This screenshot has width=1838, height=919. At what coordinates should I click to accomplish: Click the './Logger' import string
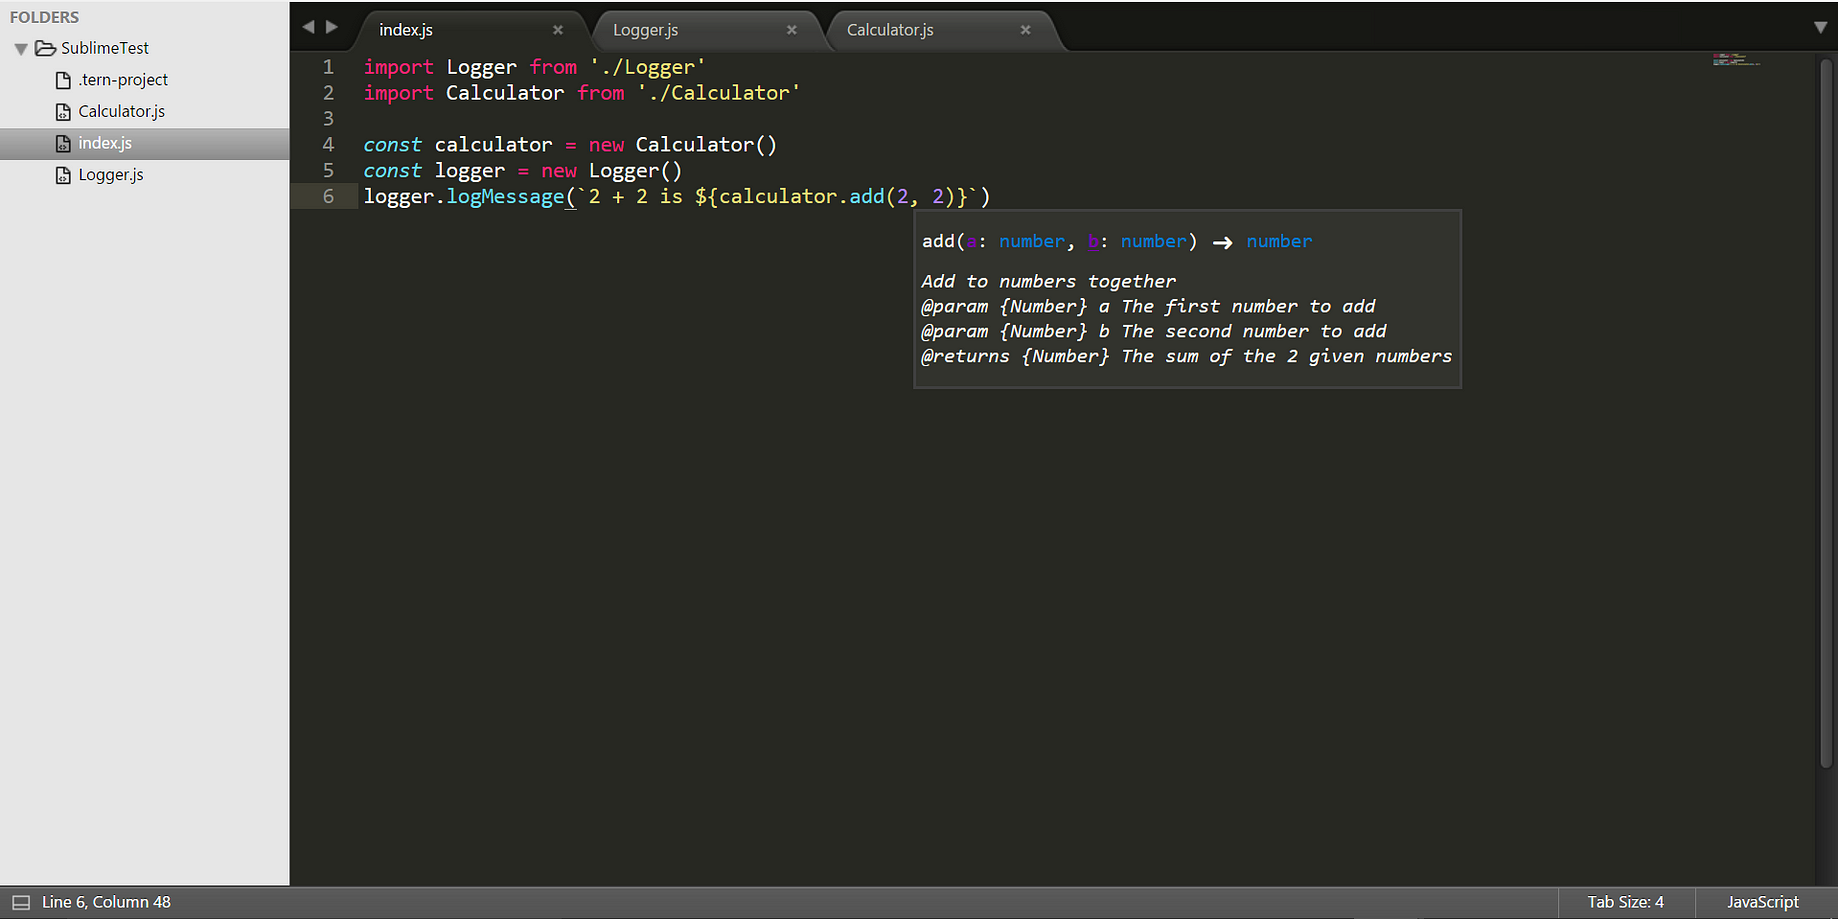[647, 67]
